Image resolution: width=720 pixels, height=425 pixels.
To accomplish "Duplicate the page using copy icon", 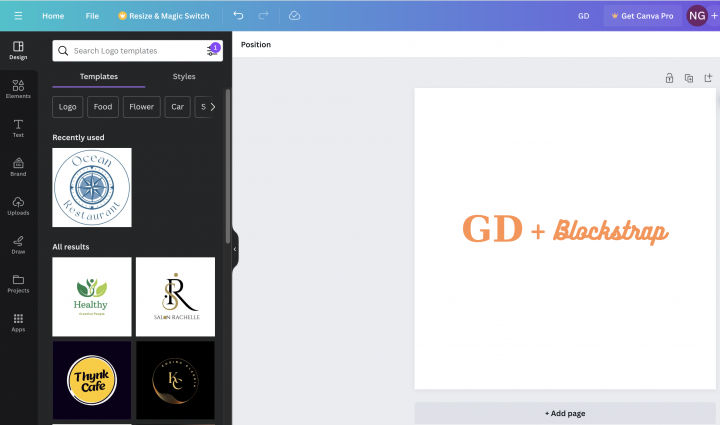I will [x=688, y=78].
